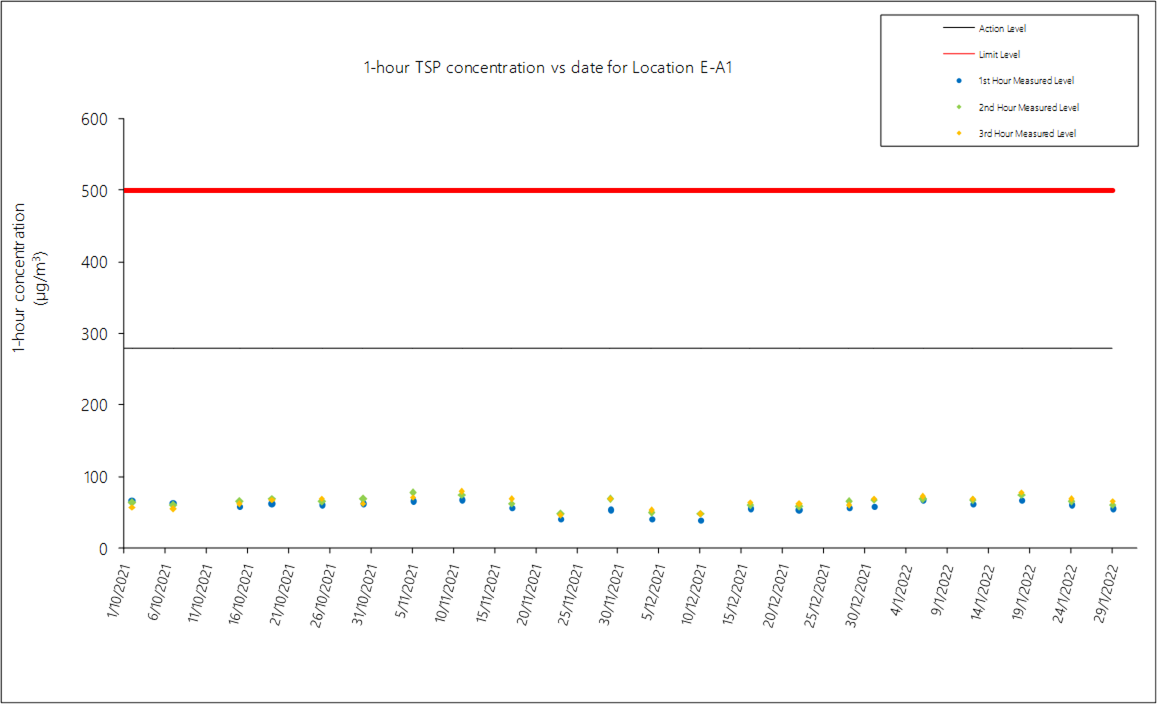Click the '3rd Hour Measured Level' legend text
The image size is (1158, 705).
[x=1027, y=133]
